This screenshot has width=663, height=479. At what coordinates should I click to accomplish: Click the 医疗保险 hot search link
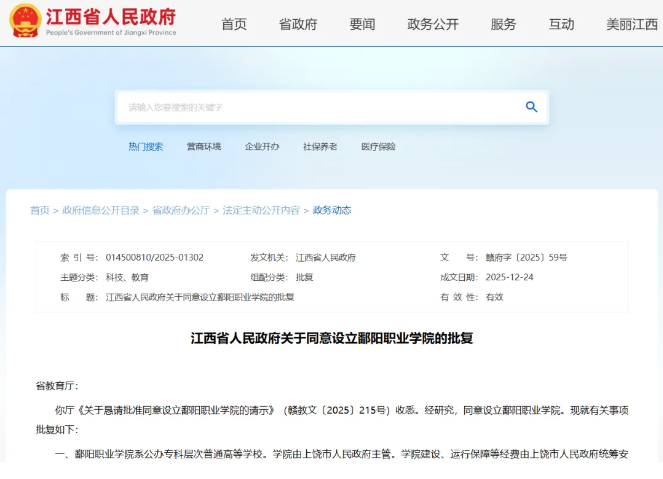pyautogui.click(x=378, y=147)
